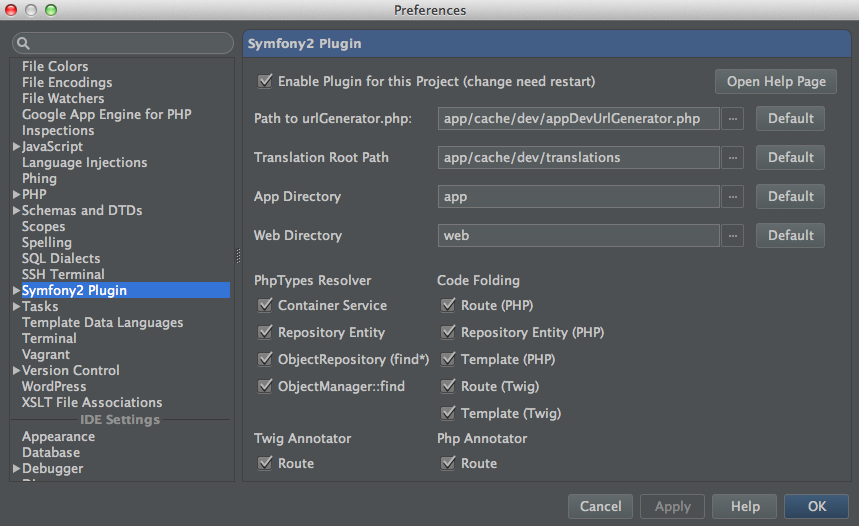
Task: Focus the preferences search field
Action: [123, 43]
